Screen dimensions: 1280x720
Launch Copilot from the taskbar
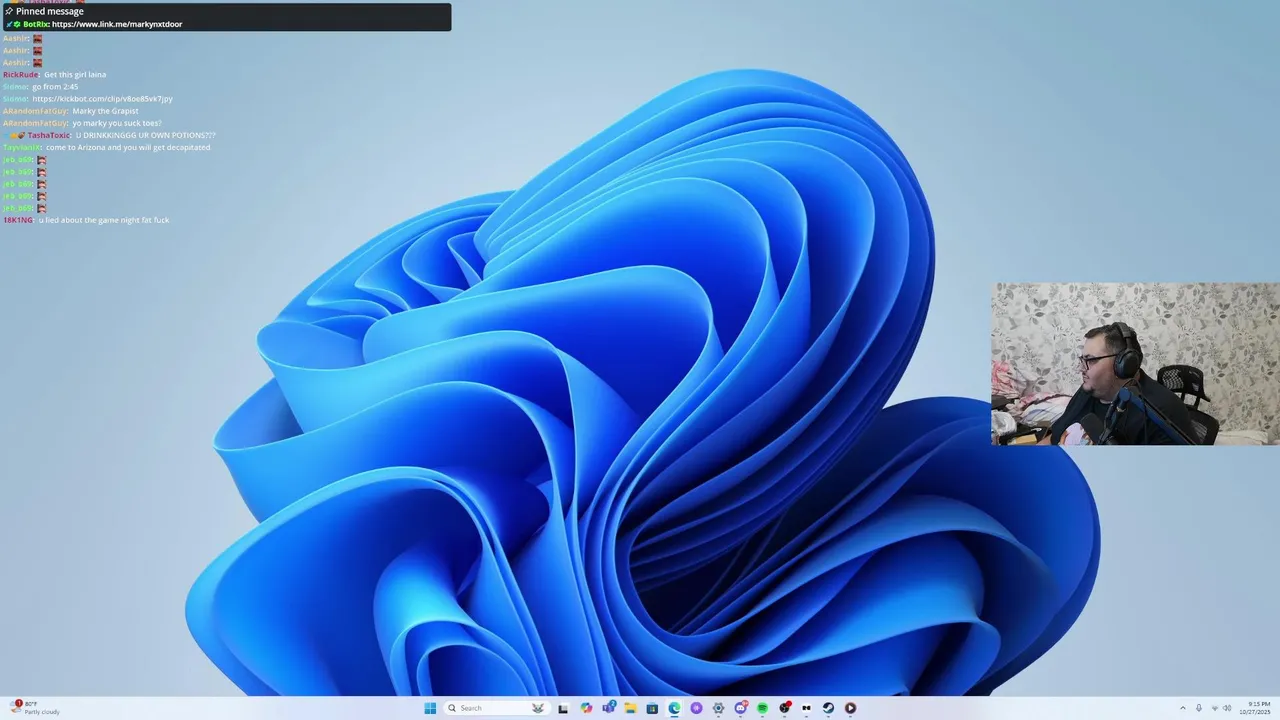[587, 708]
